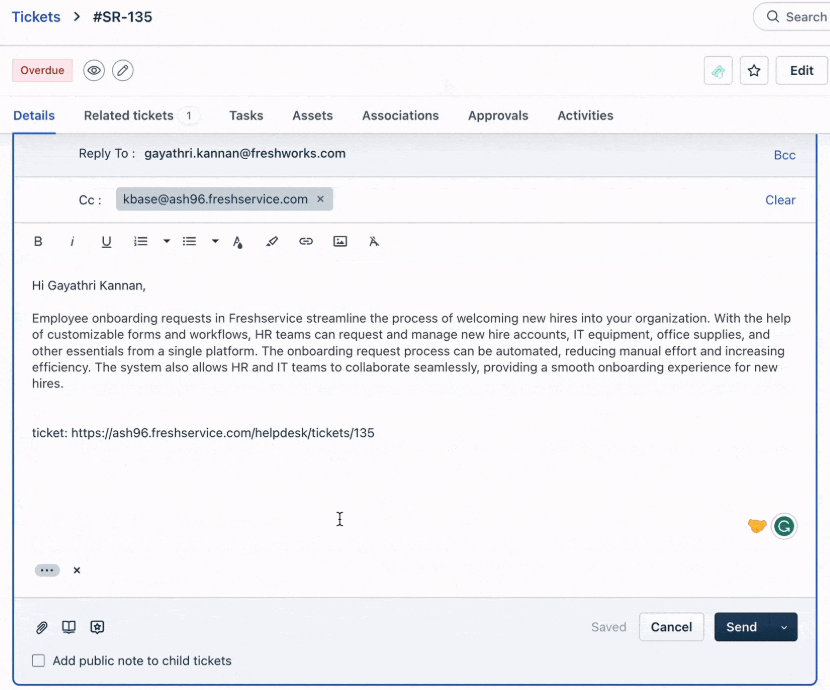Open the Tasks tab
The width and height of the screenshot is (830, 690).
(x=246, y=115)
